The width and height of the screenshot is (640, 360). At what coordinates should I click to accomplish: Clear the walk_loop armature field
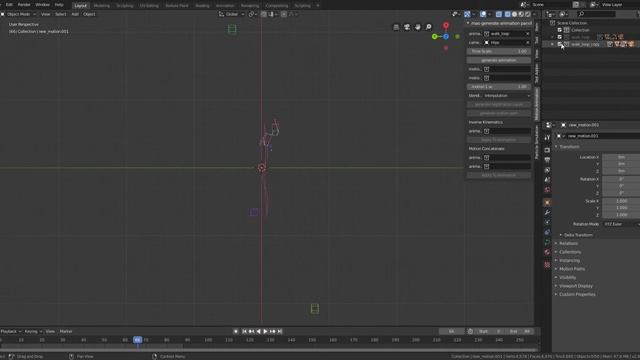point(527,34)
